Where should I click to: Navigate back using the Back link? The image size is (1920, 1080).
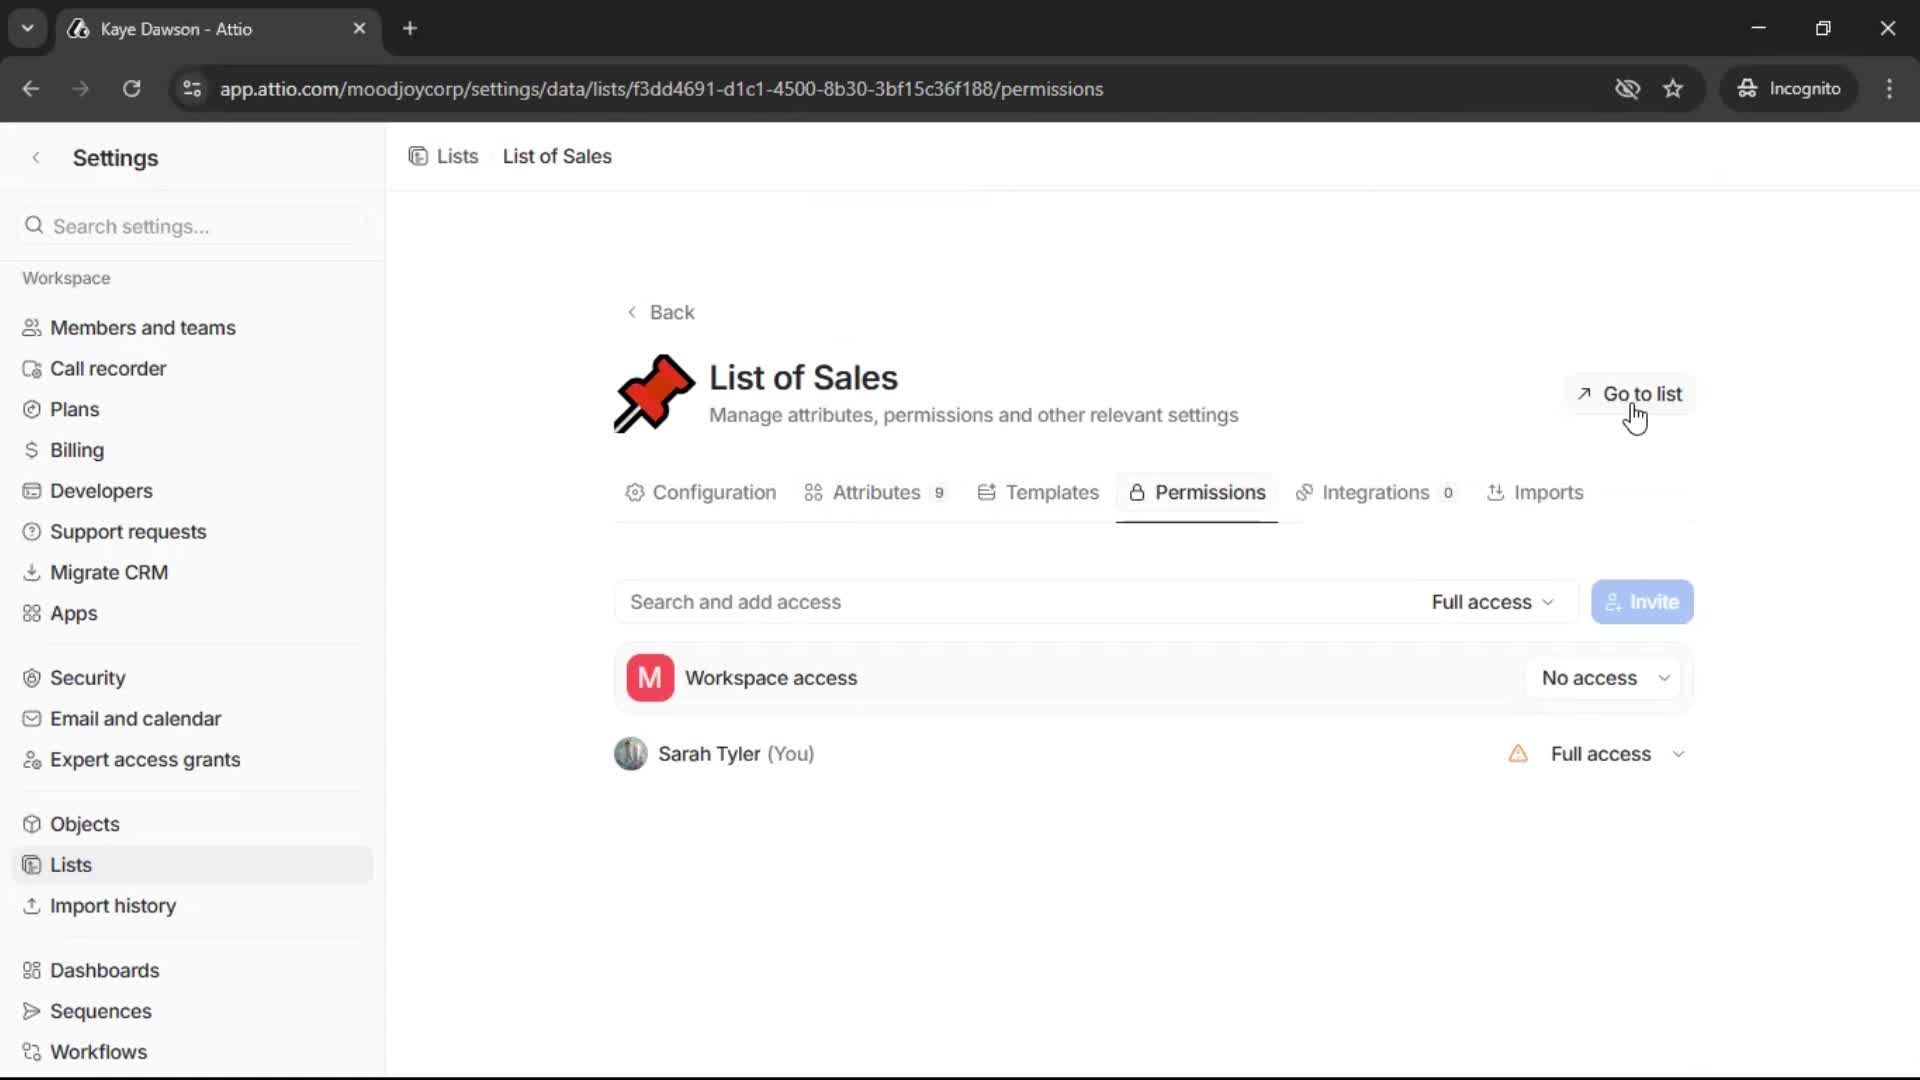point(661,312)
